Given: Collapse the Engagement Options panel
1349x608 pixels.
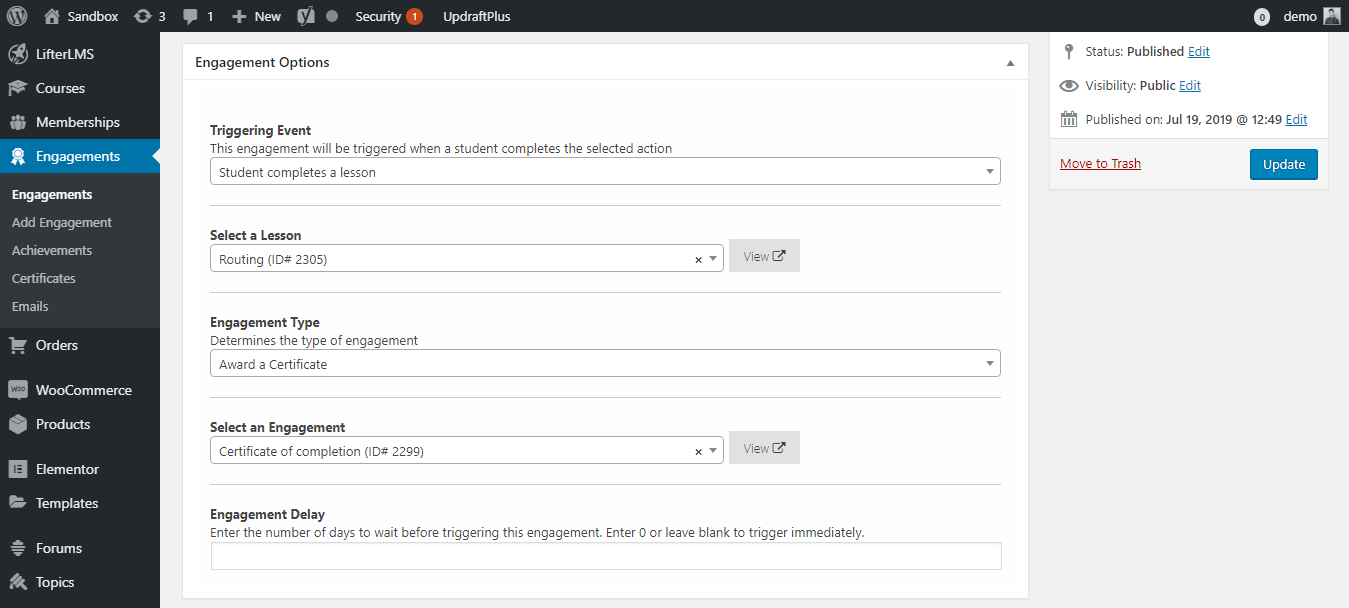Looking at the screenshot, I should [1010, 62].
